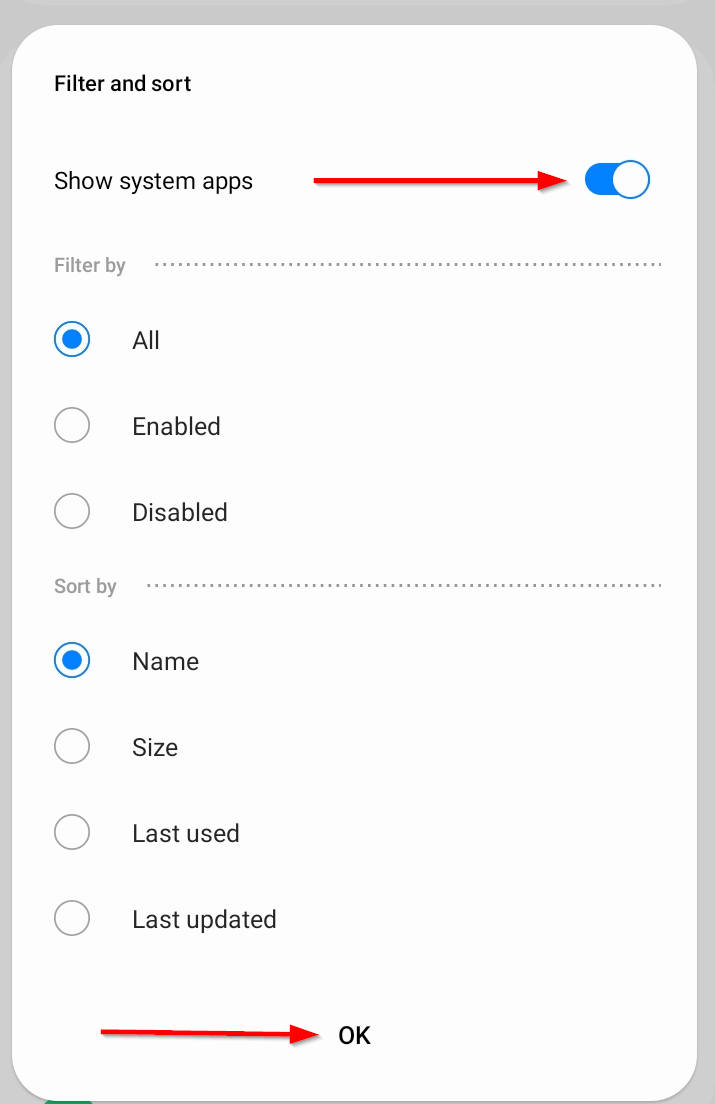This screenshot has height=1104, width=715.
Task: Select the Size sort radio button circle
Action: pos(72,747)
